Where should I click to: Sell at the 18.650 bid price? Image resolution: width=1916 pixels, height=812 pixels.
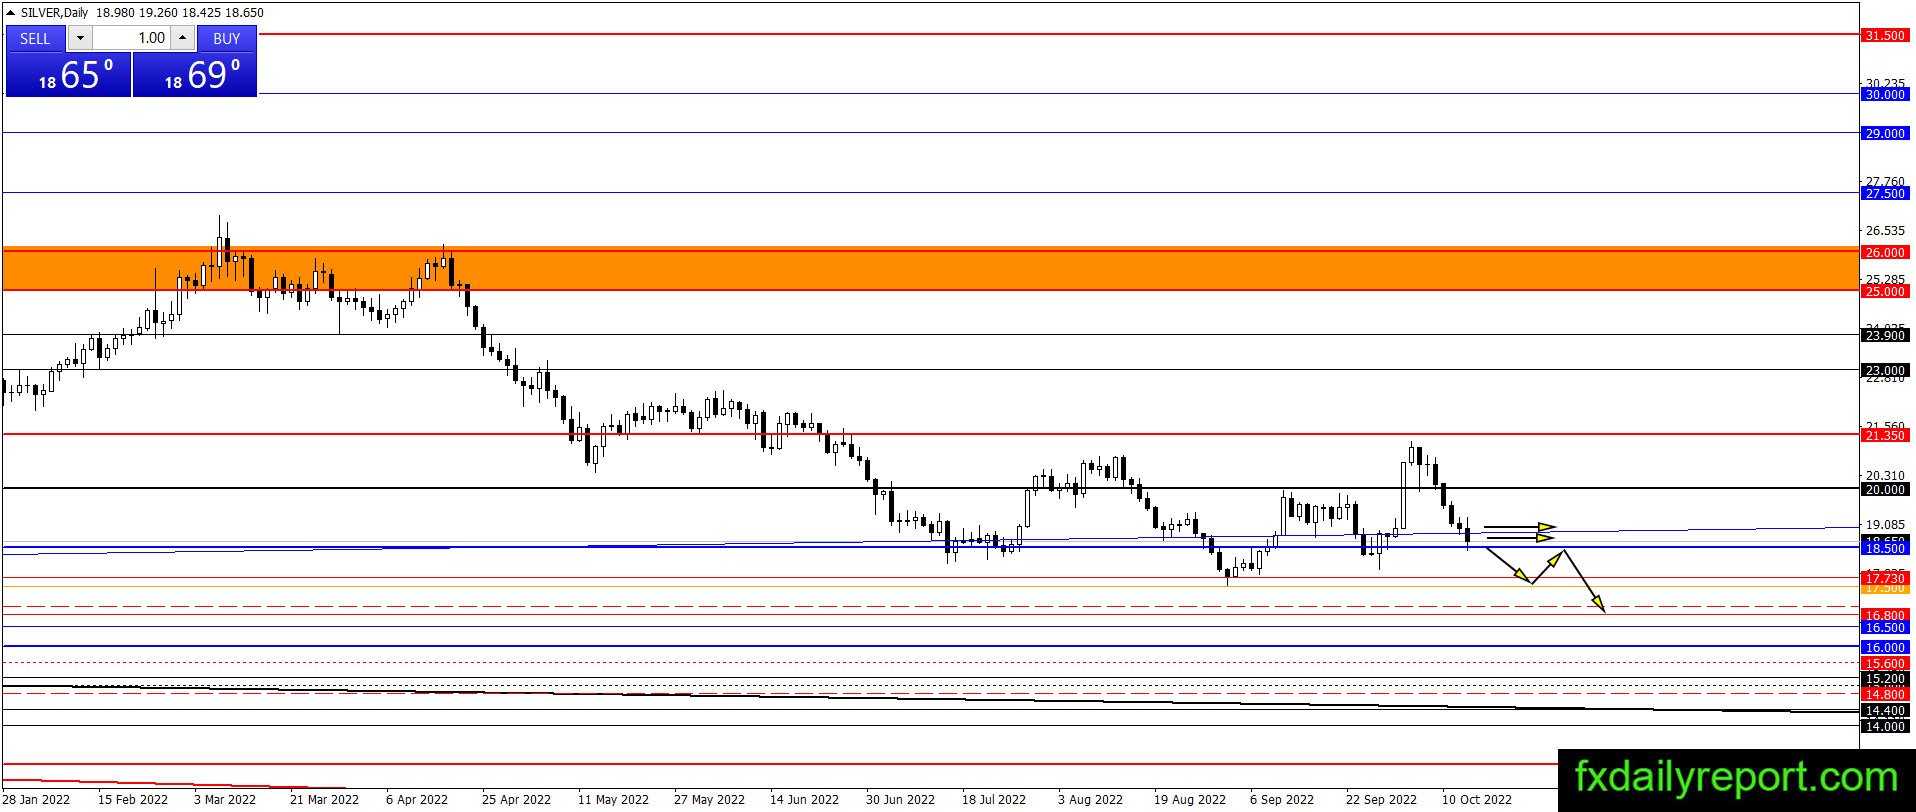[x=68, y=75]
